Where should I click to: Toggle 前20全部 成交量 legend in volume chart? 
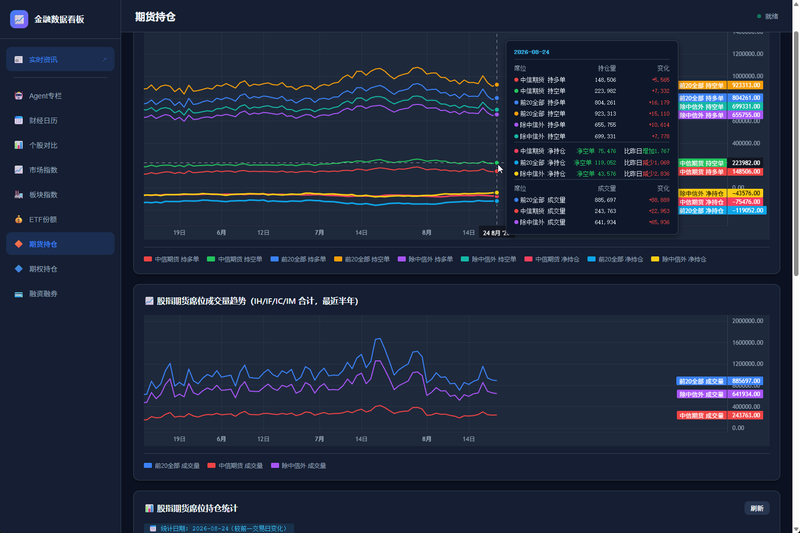click(x=171, y=466)
